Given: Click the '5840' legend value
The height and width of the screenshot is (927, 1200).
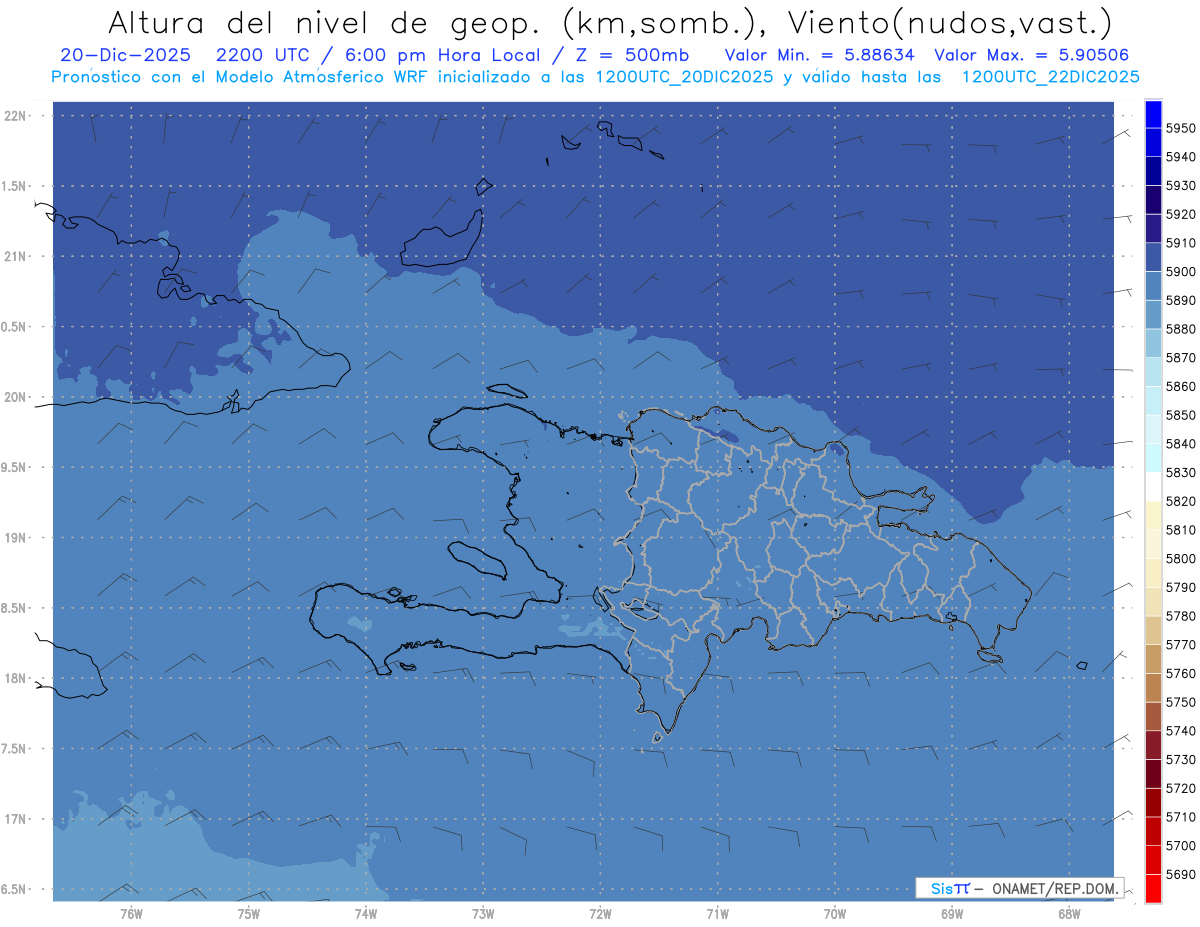Looking at the screenshot, I should pos(1181,444).
